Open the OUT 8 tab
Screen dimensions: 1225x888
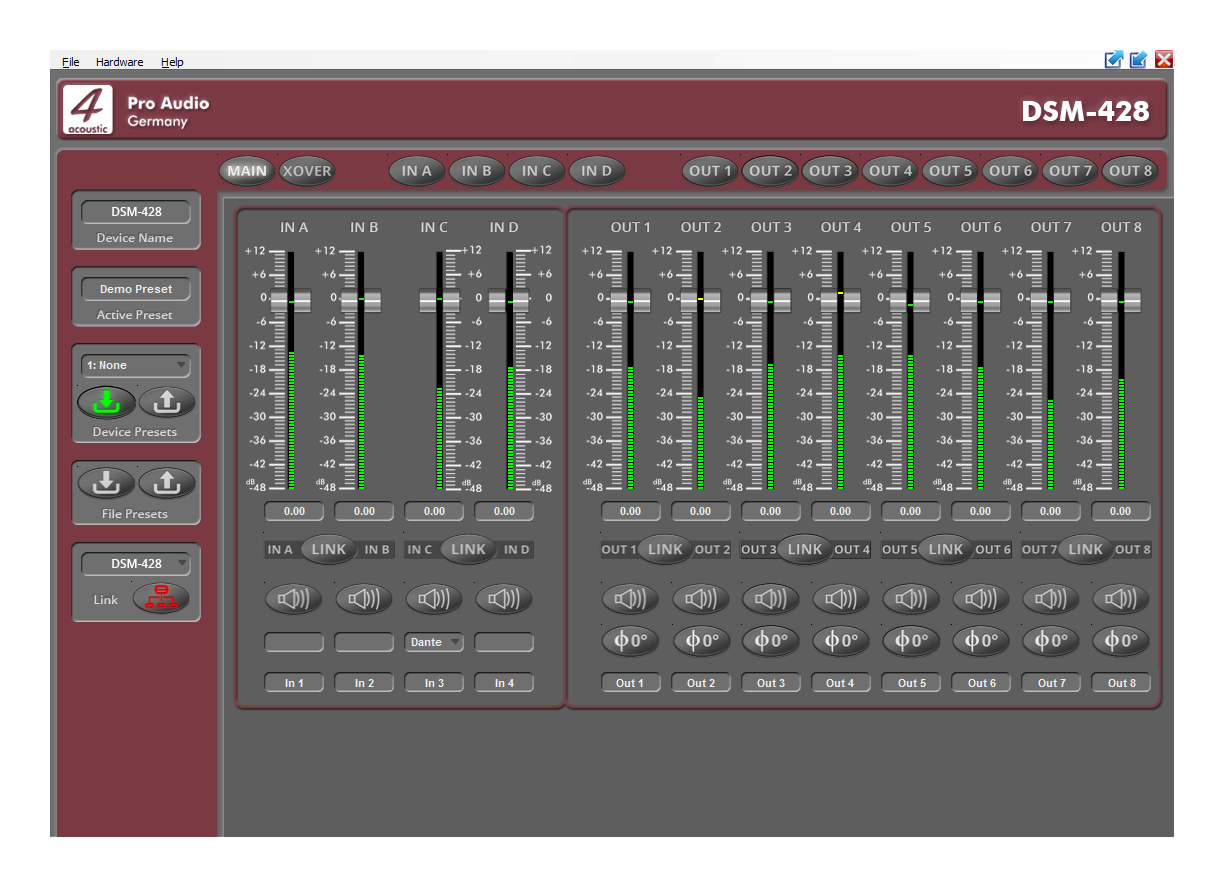(1130, 171)
